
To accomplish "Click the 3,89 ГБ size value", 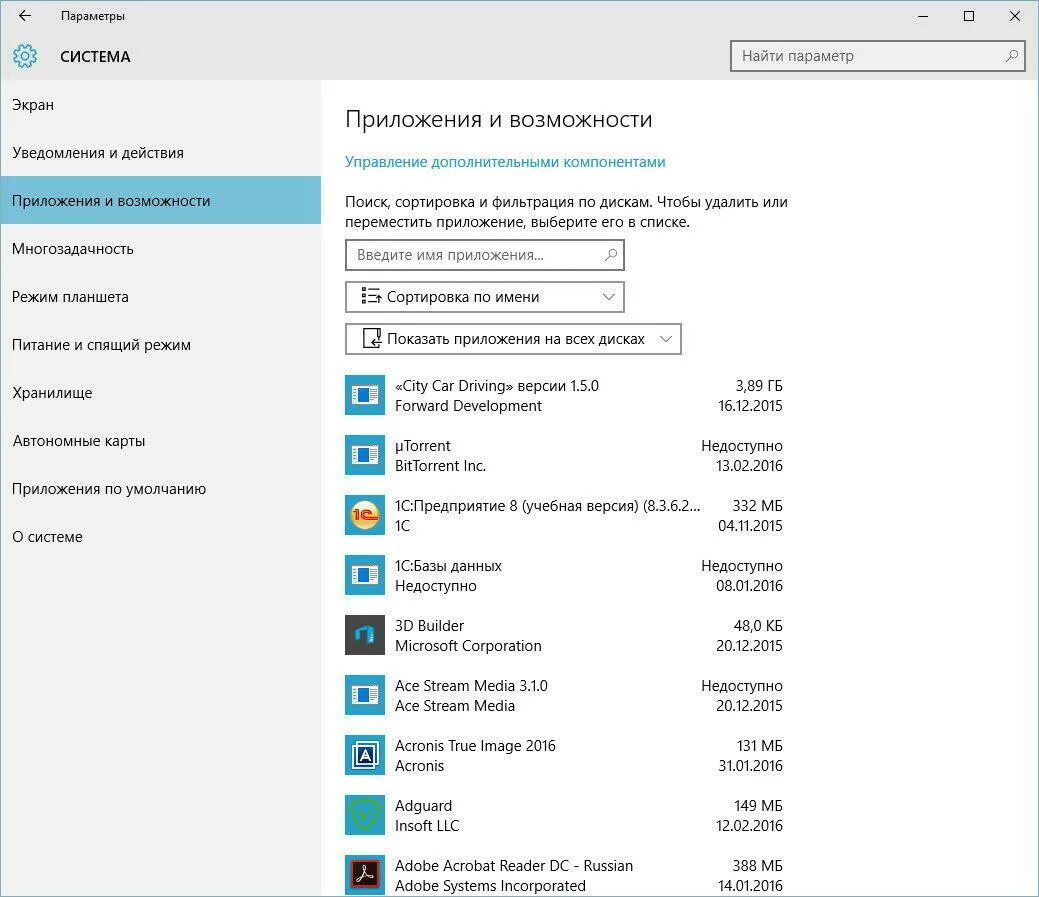I will click(x=759, y=386).
